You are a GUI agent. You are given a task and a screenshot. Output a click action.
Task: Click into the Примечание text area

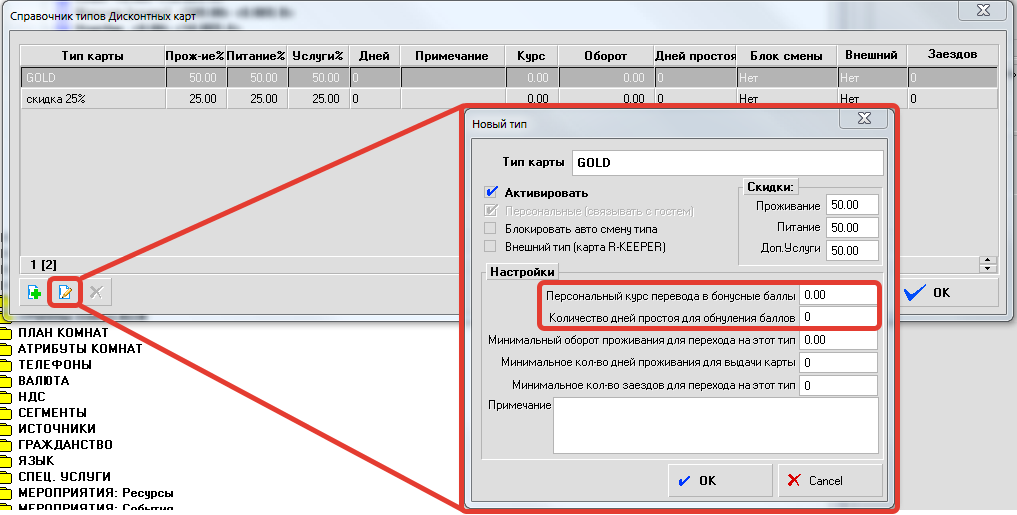pyautogui.click(x=716, y=426)
